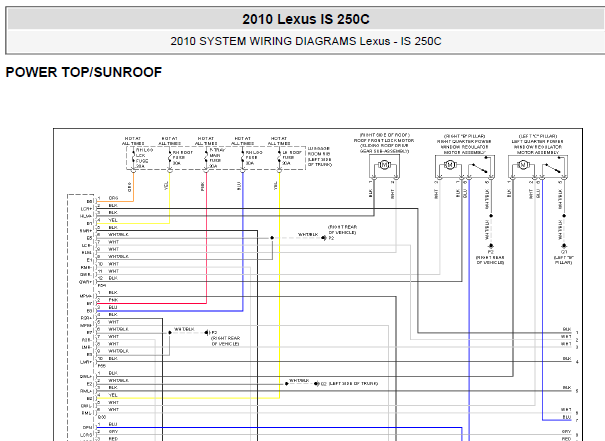Image resolution: width=605 pixels, height=441 pixels.
Task: Click the 'DPM' terminal label
Action: coord(88,428)
